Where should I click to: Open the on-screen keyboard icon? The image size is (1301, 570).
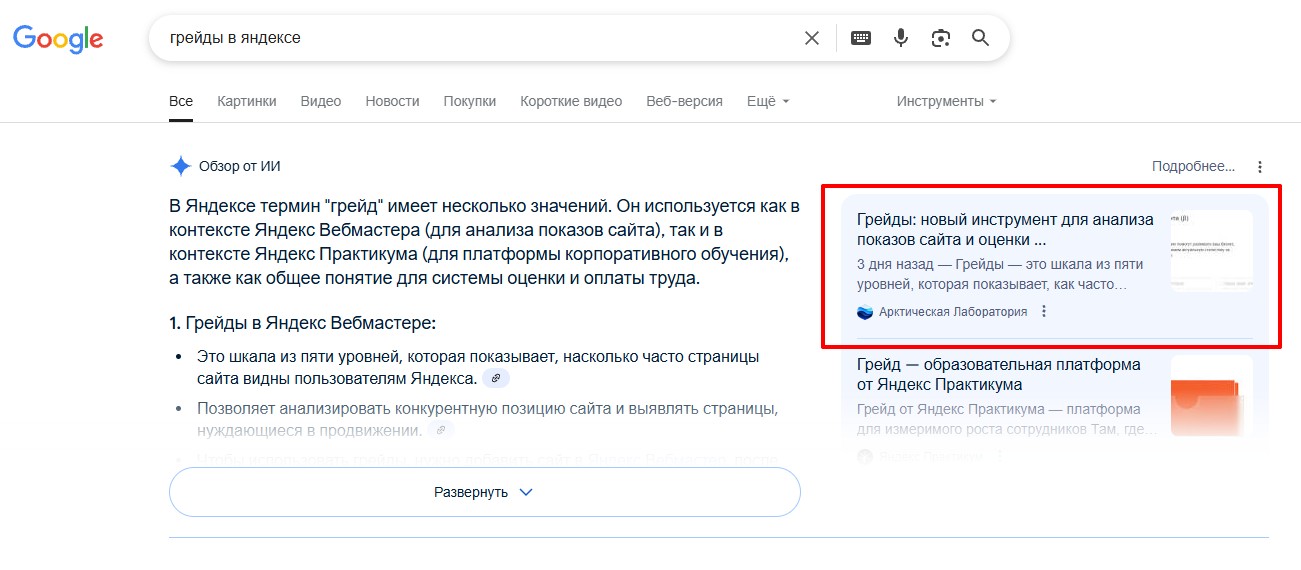point(861,38)
